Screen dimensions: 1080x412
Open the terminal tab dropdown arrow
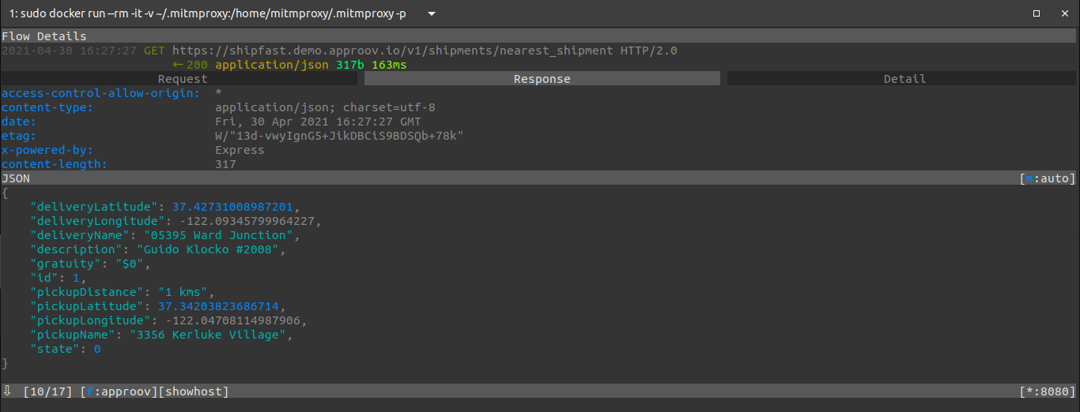tap(431, 14)
